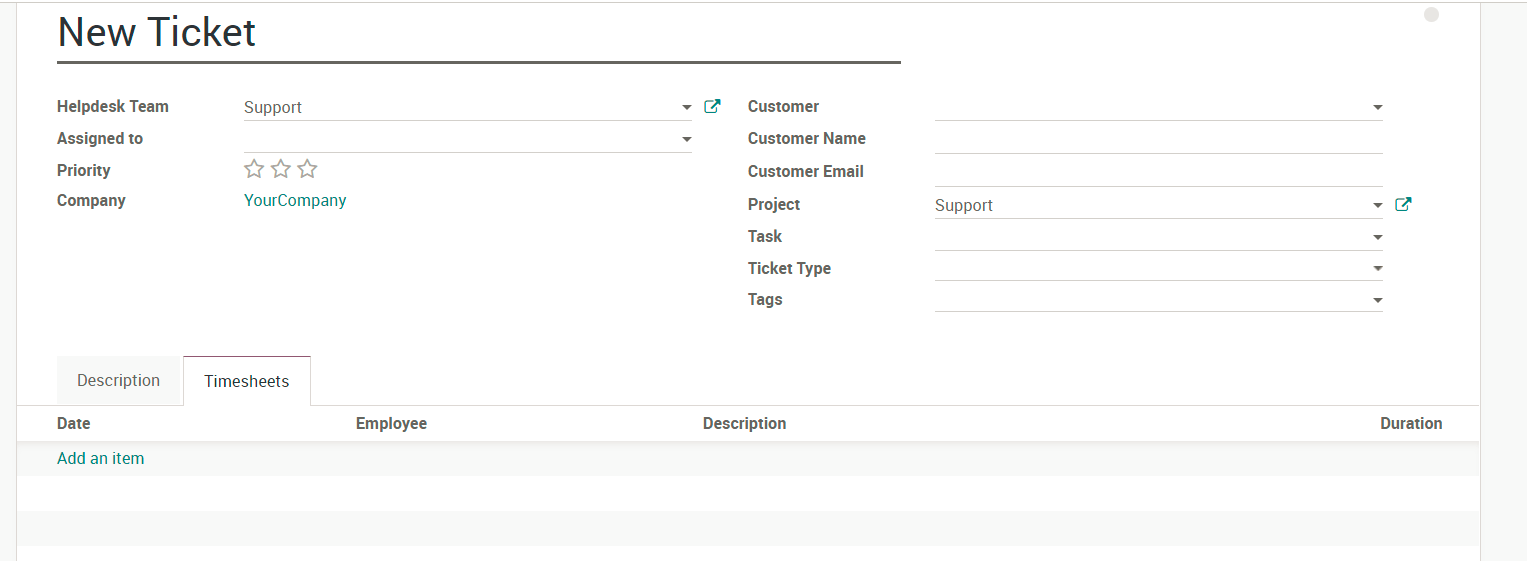
Task: Open the Project dropdown arrow
Action: 1377,206
